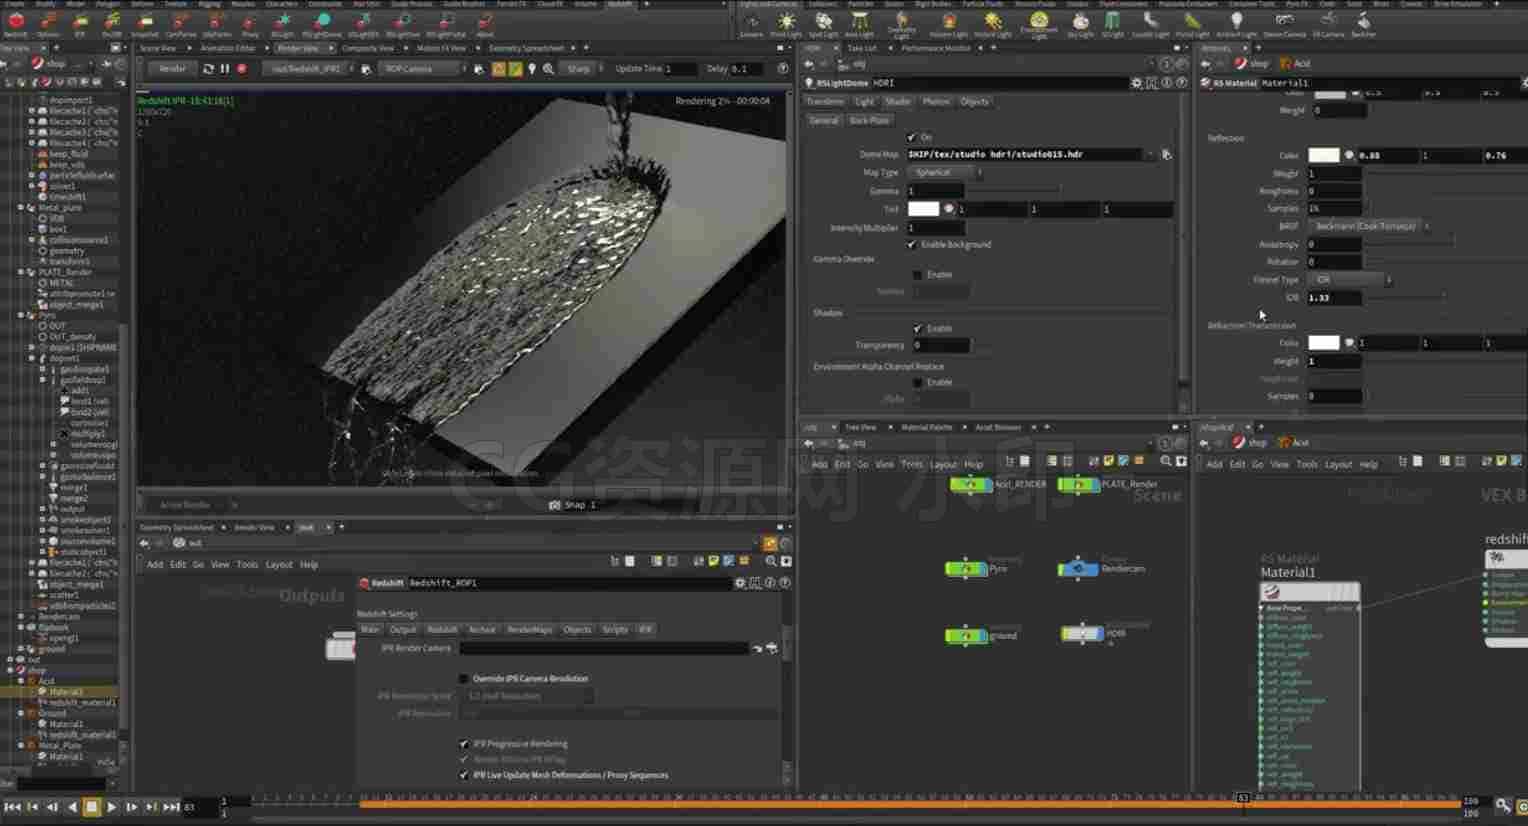Select the Rendercam node
This screenshot has width=1528, height=826.
coord(1078,569)
